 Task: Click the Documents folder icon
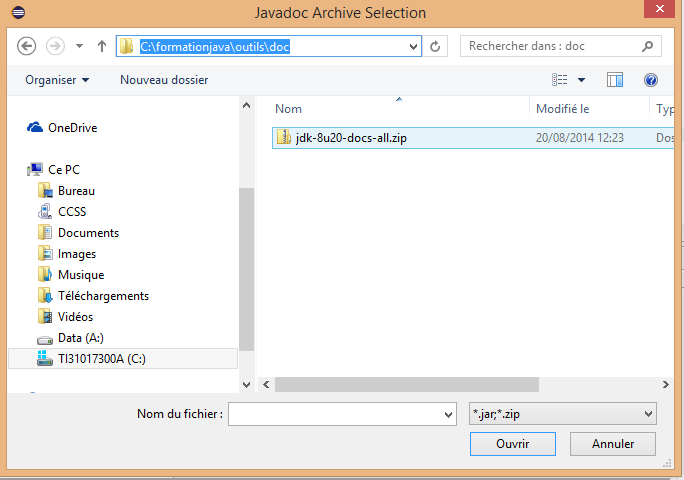tap(45, 233)
